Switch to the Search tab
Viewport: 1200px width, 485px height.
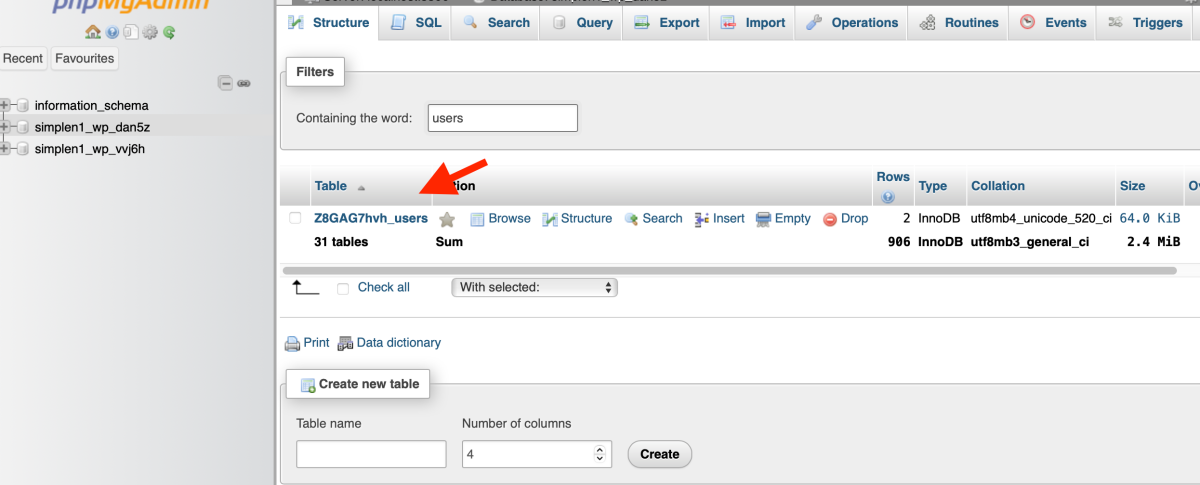point(496,22)
